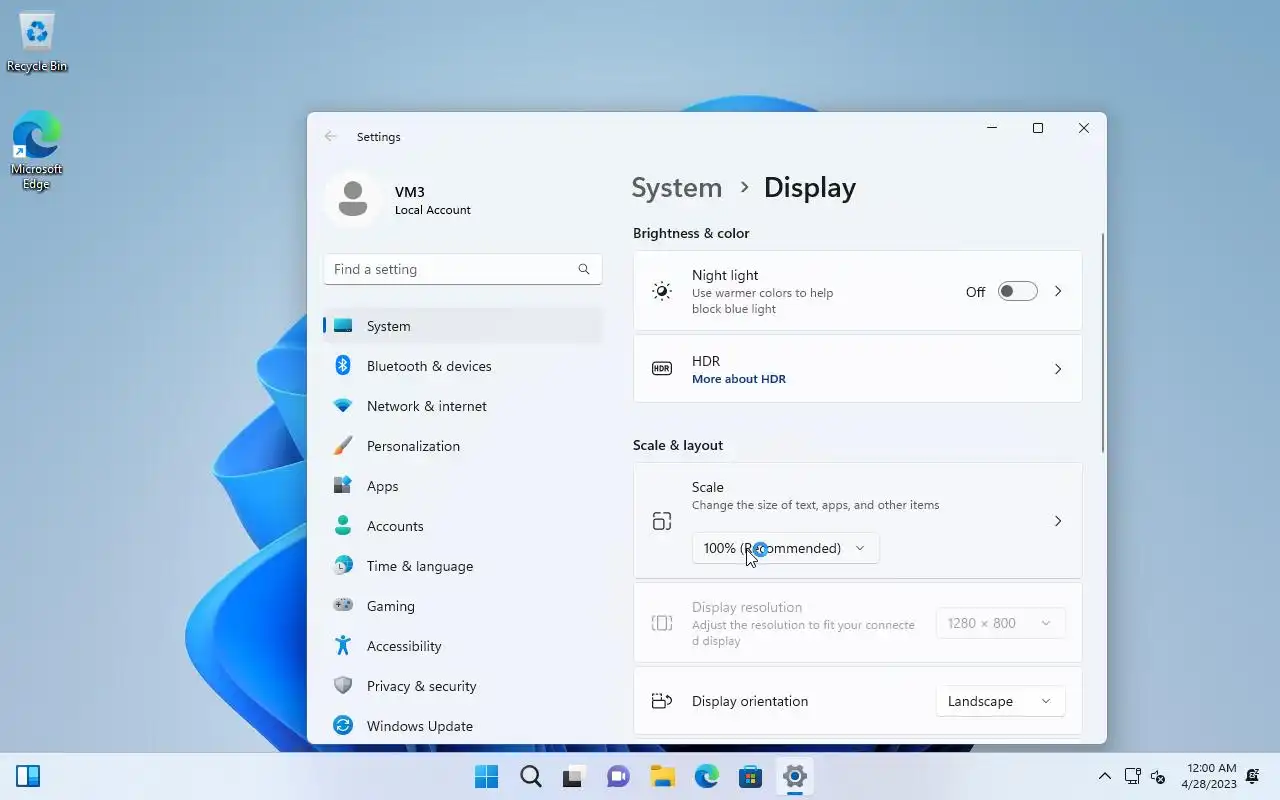Viewport: 1280px width, 800px height.
Task: Open the HDR settings chevron
Action: tap(1058, 369)
